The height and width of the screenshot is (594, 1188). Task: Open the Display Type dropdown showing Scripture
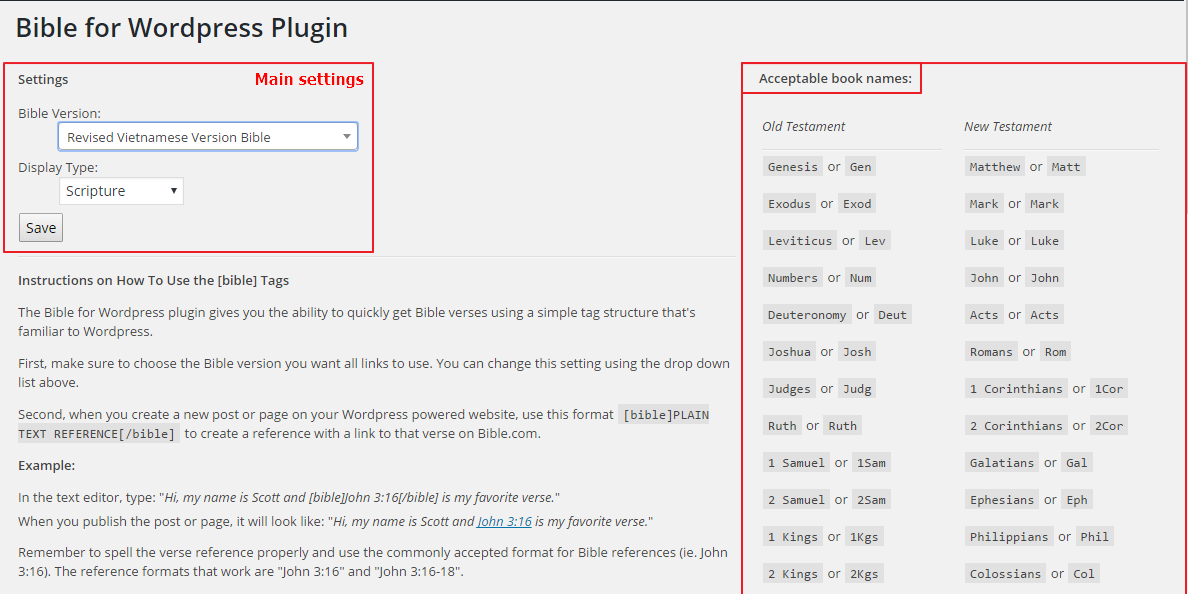coord(121,191)
